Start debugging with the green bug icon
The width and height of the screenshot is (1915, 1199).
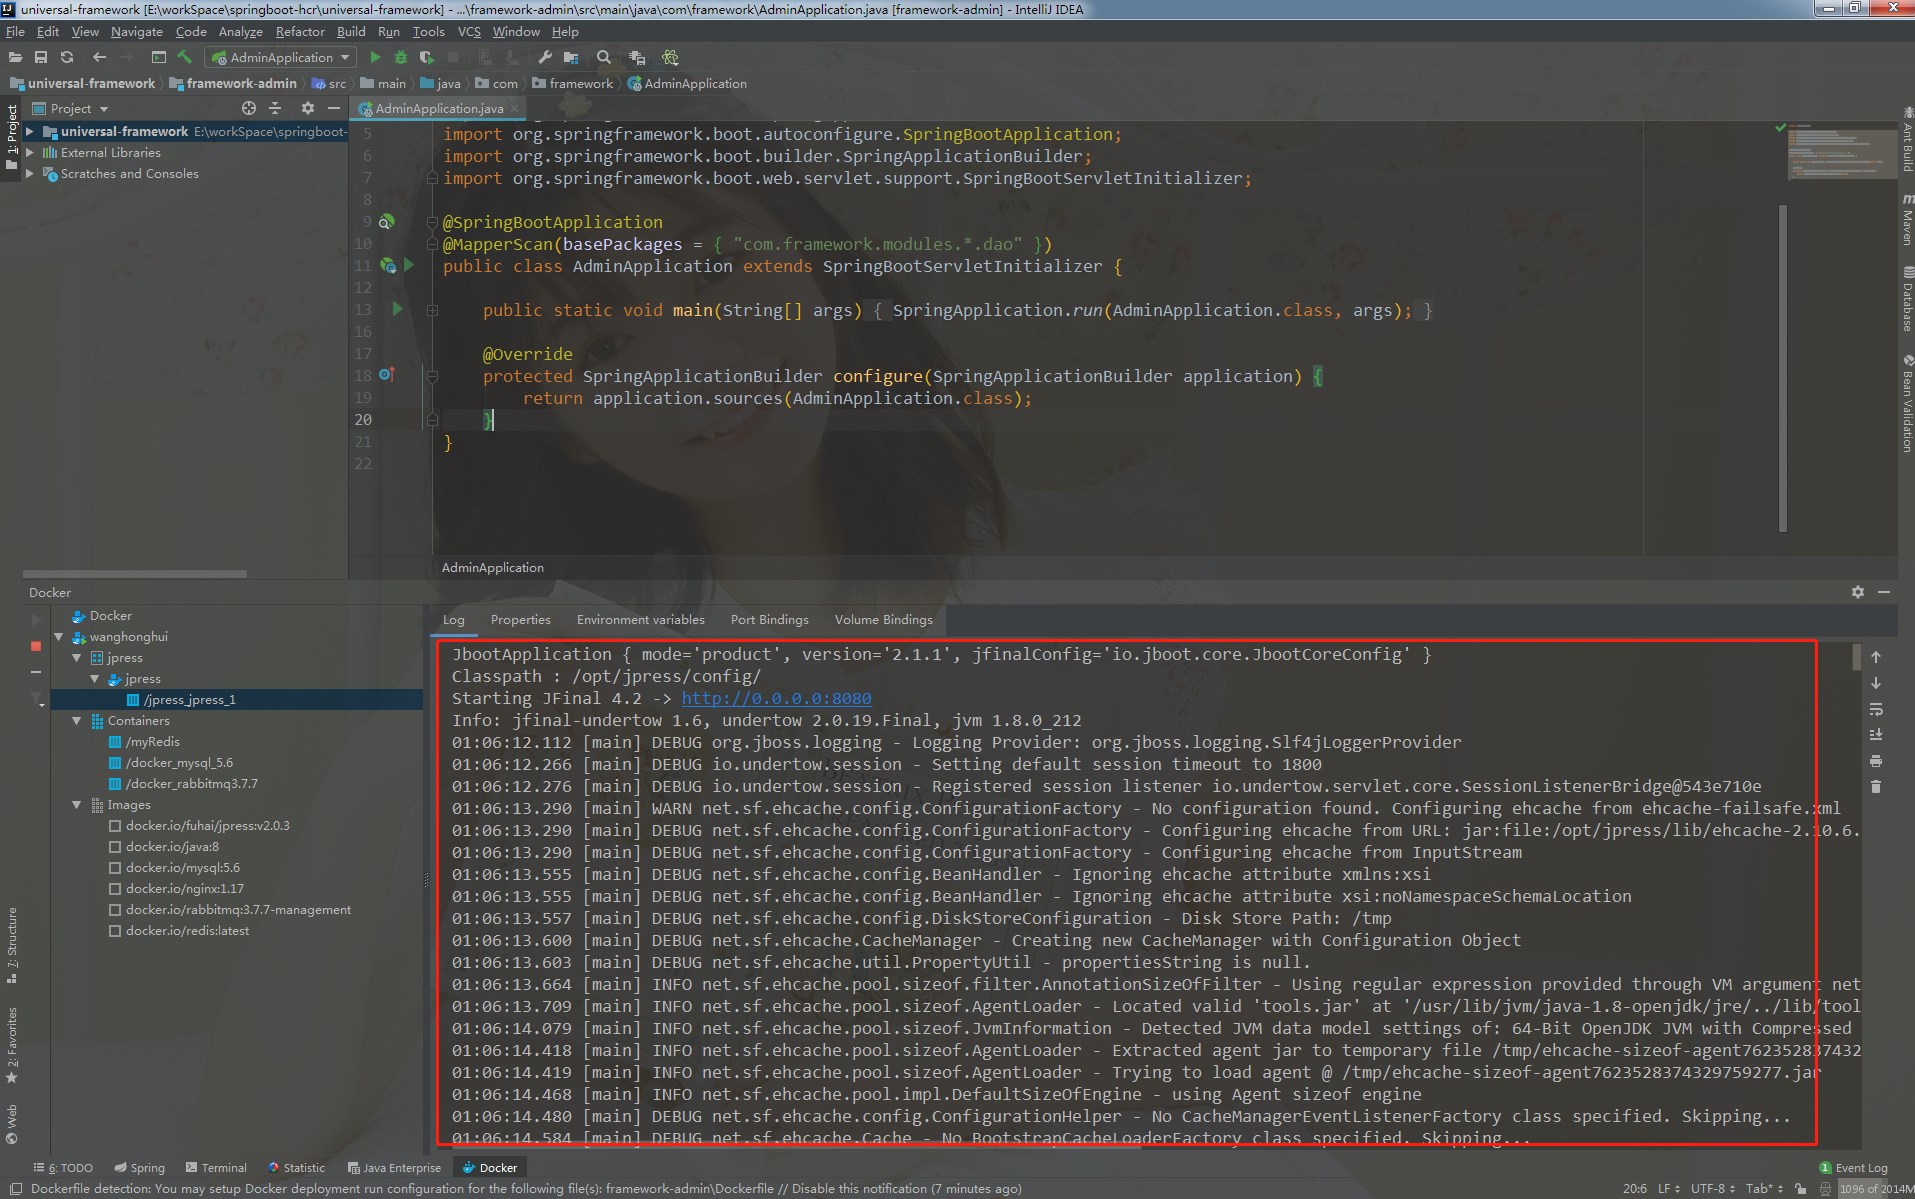tap(401, 58)
